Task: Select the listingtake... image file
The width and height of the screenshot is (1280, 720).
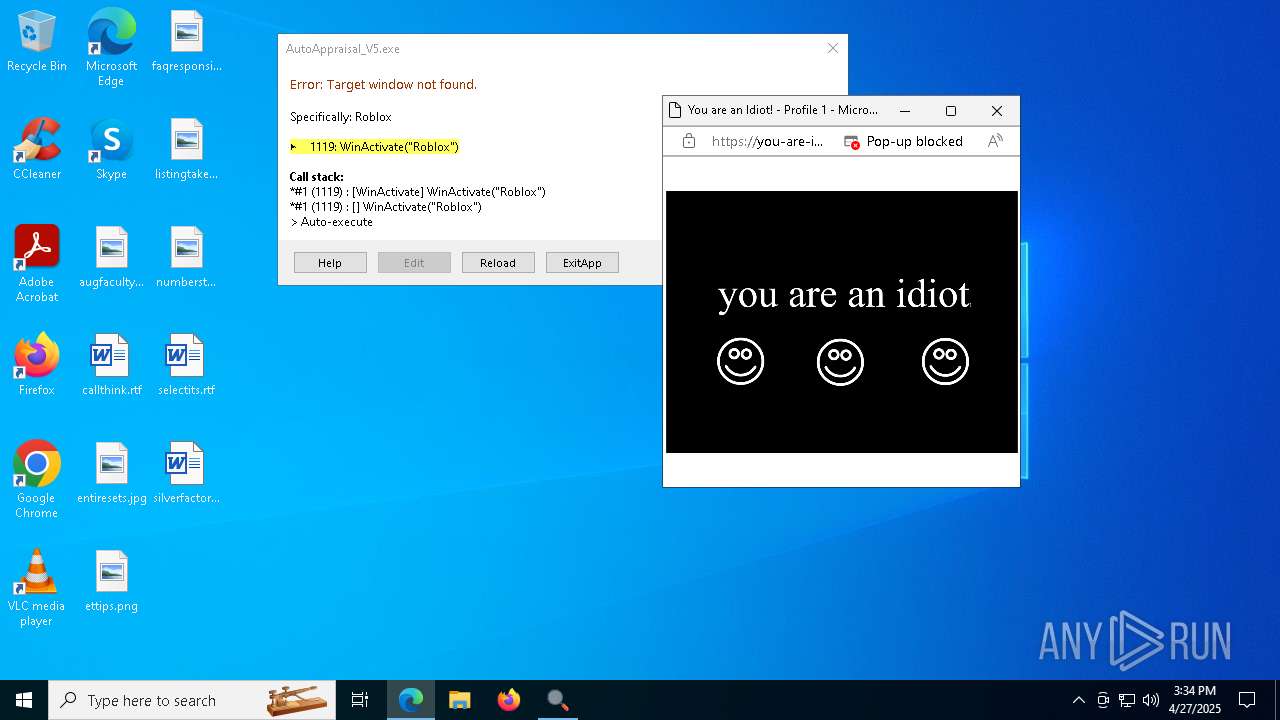Action: pos(187,150)
